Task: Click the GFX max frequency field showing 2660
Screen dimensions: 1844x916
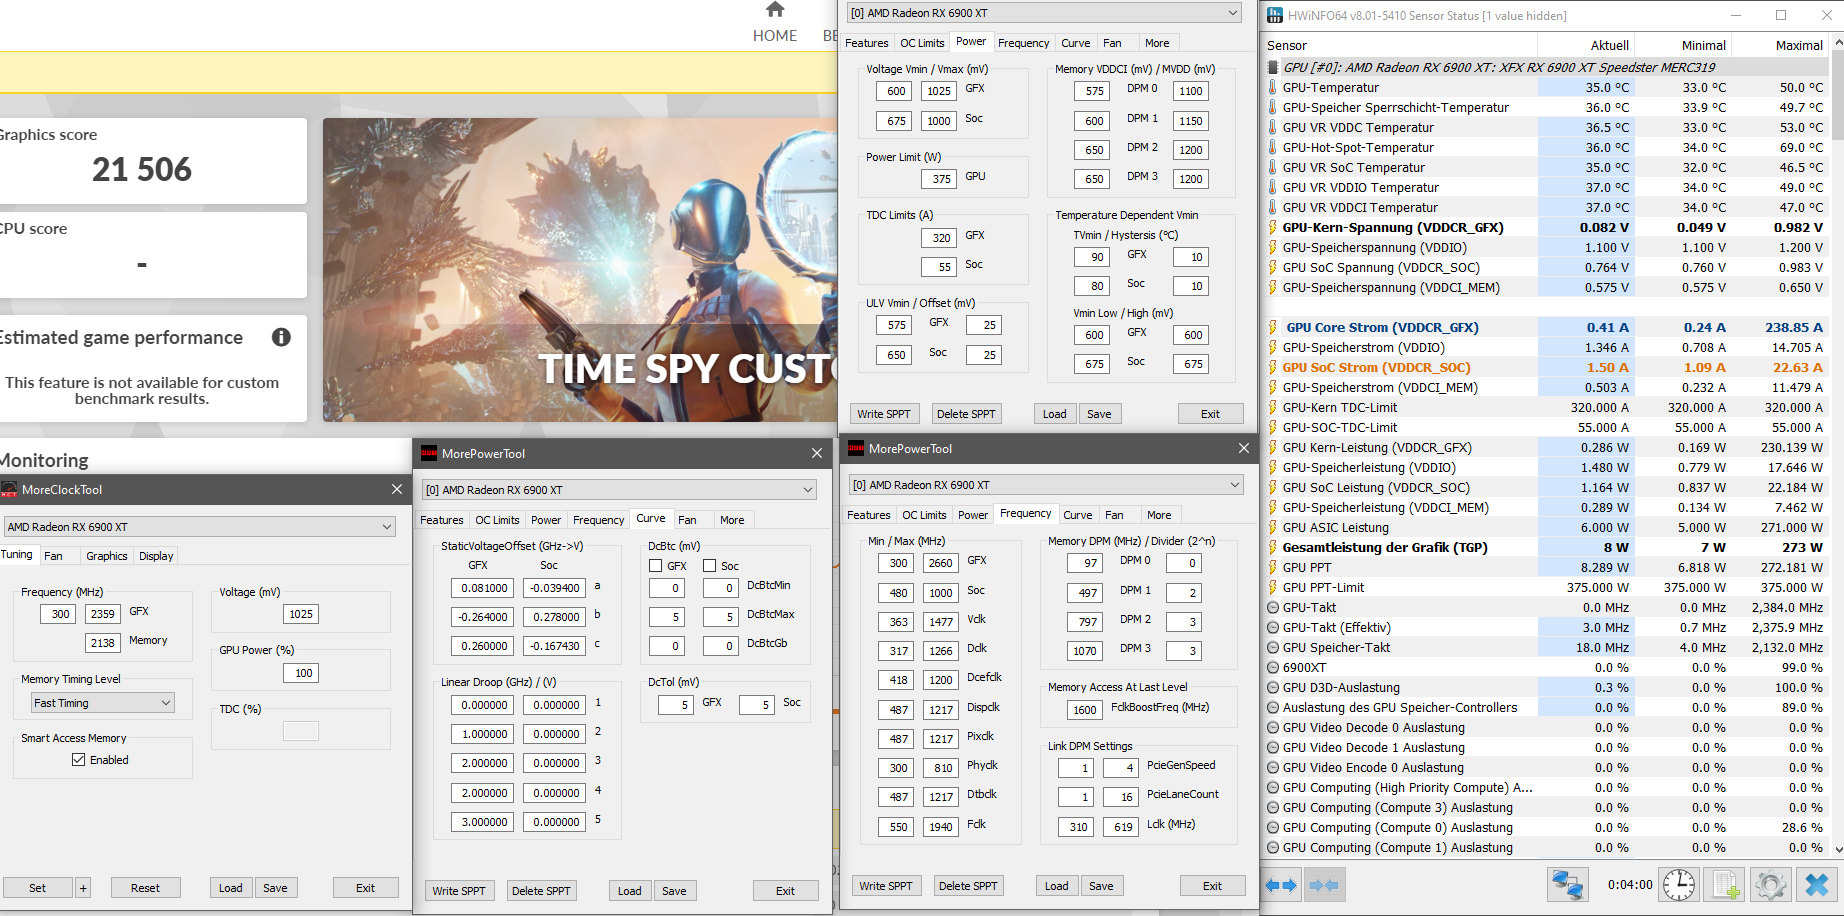Action: [x=941, y=563]
